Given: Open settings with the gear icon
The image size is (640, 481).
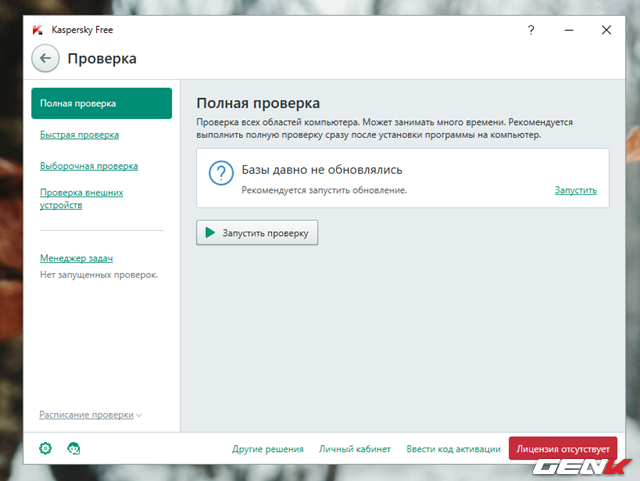Looking at the screenshot, I should [x=45, y=449].
